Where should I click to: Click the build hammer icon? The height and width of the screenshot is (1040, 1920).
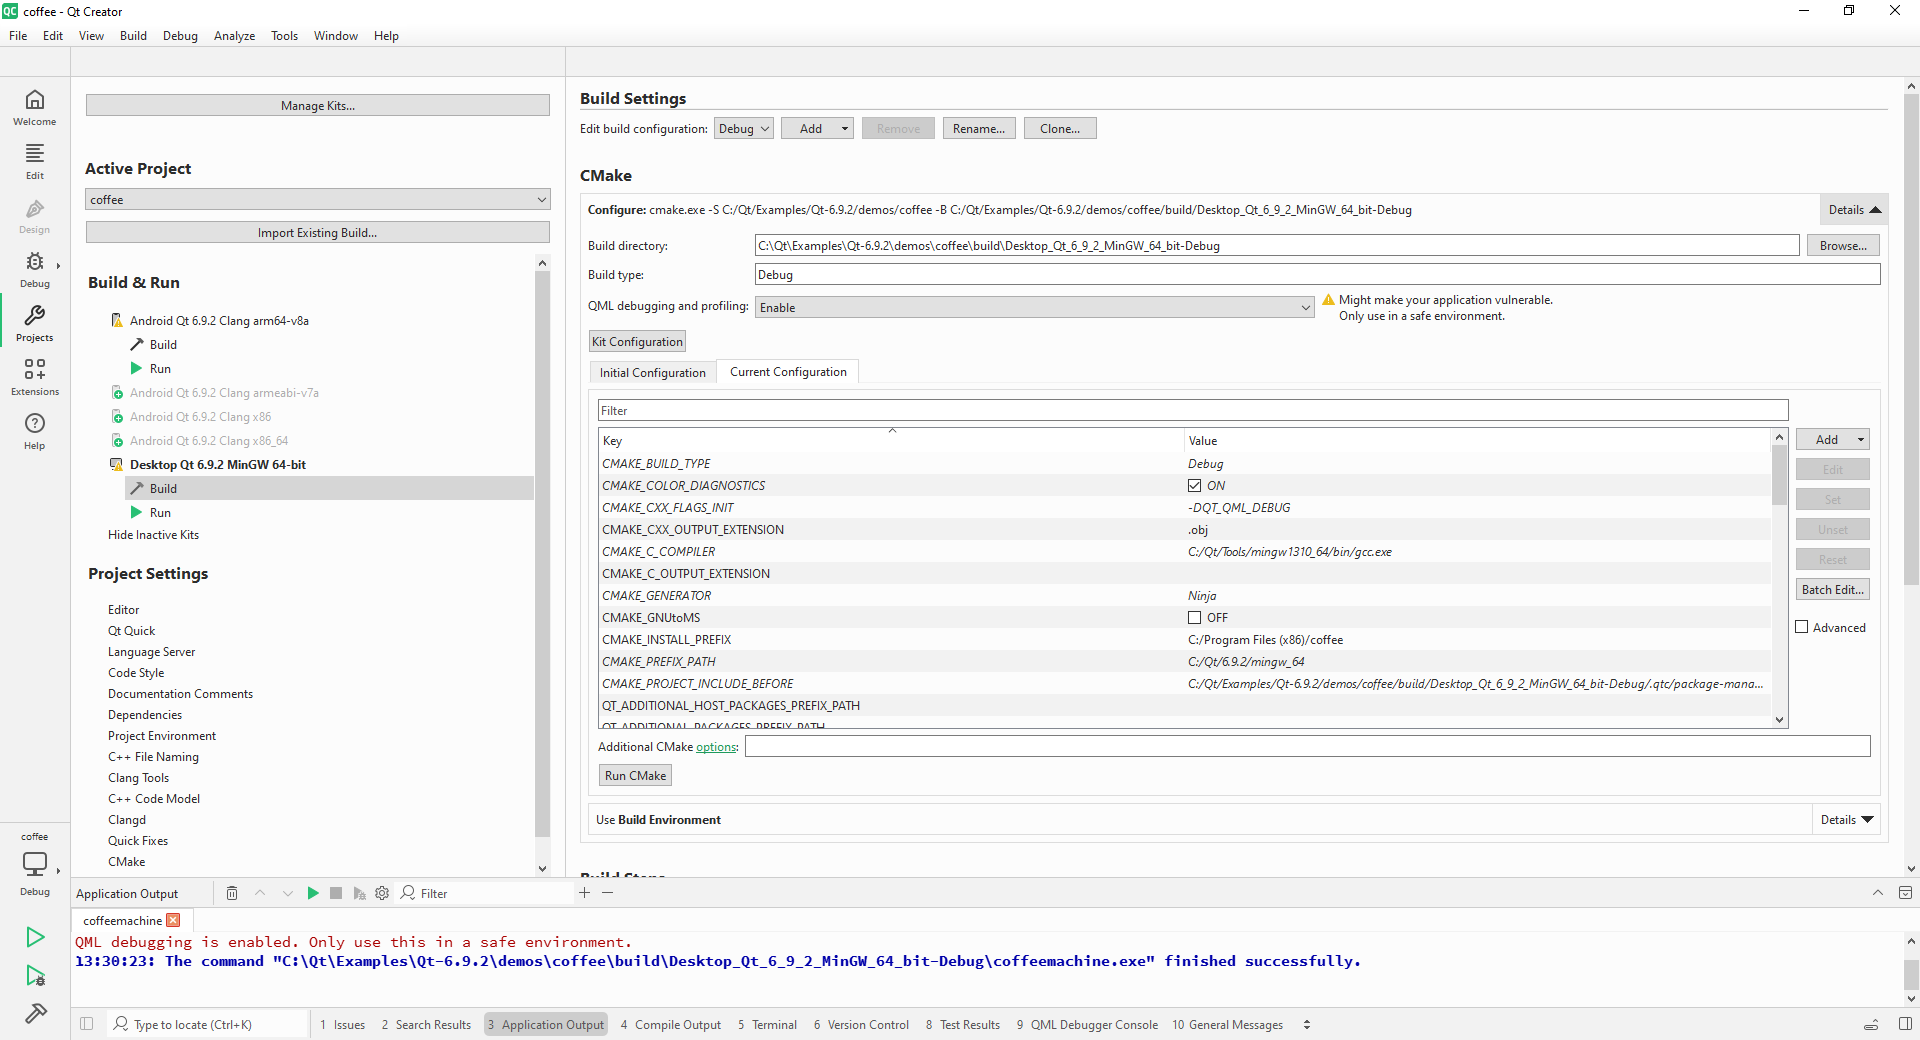tap(35, 1013)
